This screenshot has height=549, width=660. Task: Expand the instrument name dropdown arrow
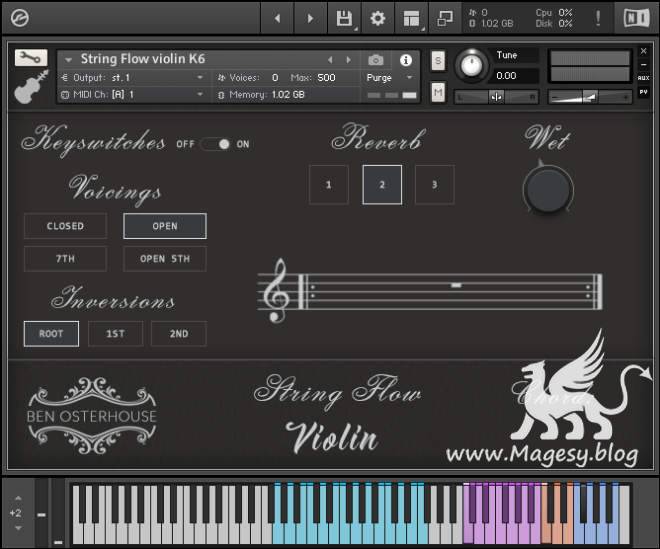tap(68, 60)
